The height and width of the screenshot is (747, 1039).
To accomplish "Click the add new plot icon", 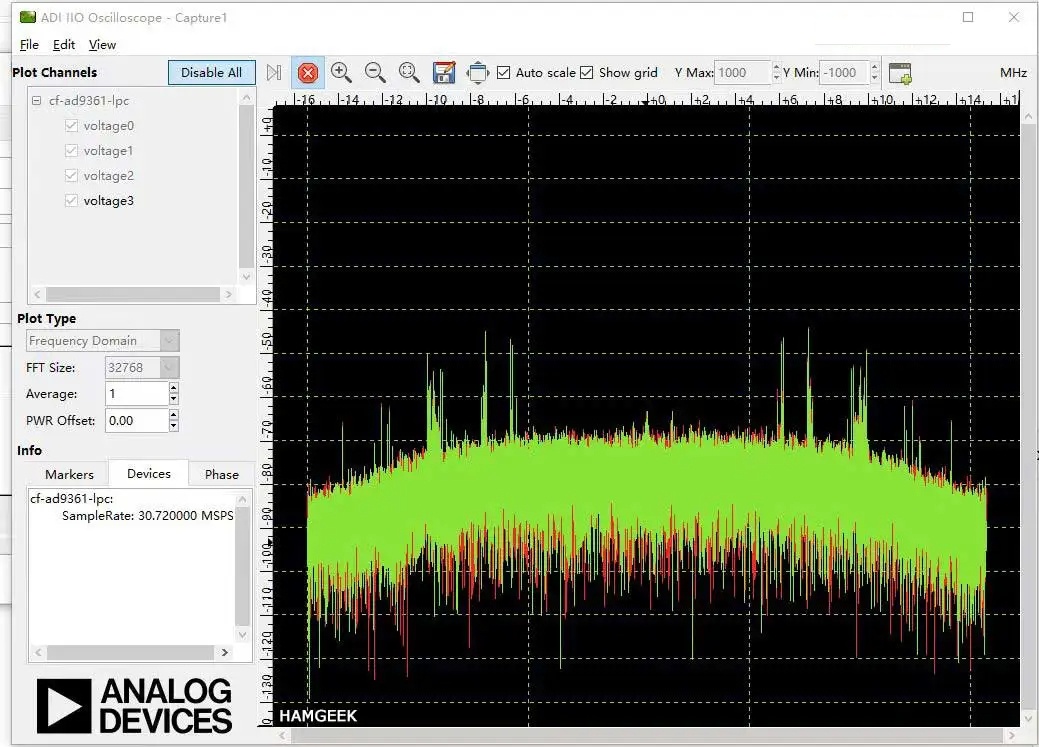I will 900,73.
